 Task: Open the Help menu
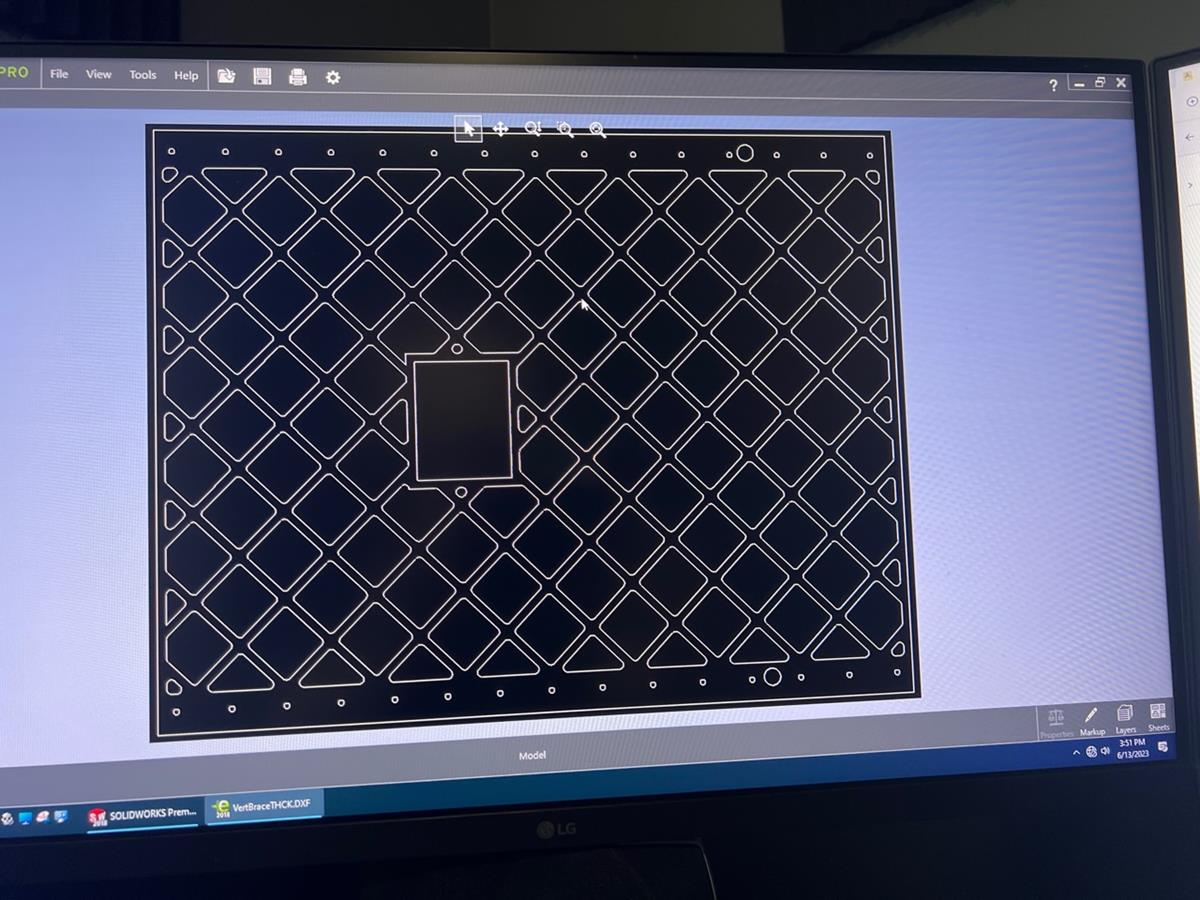coord(186,75)
